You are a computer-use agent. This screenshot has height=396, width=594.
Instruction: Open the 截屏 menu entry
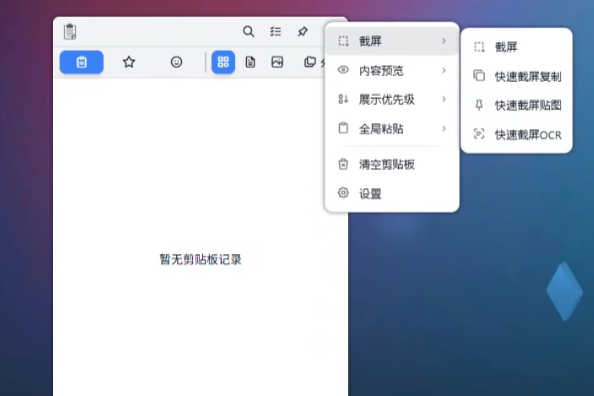coord(392,41)
